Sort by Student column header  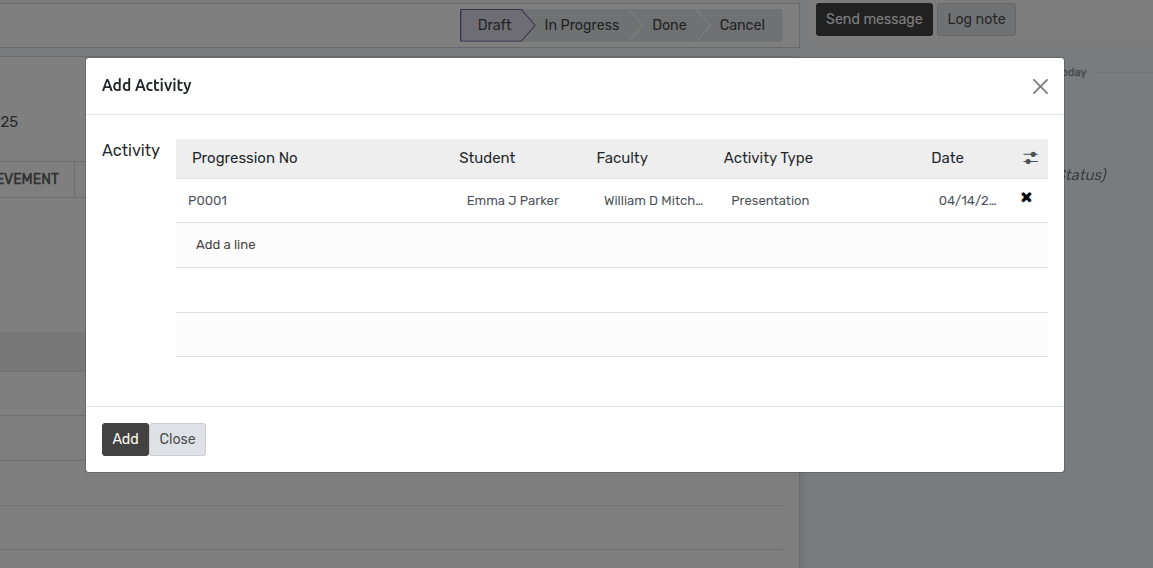(487, 158)
